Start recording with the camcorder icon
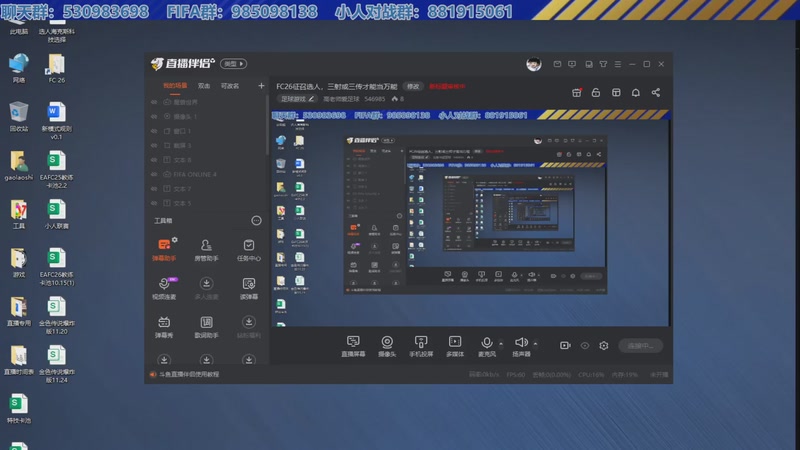 (x=565, y=345)
